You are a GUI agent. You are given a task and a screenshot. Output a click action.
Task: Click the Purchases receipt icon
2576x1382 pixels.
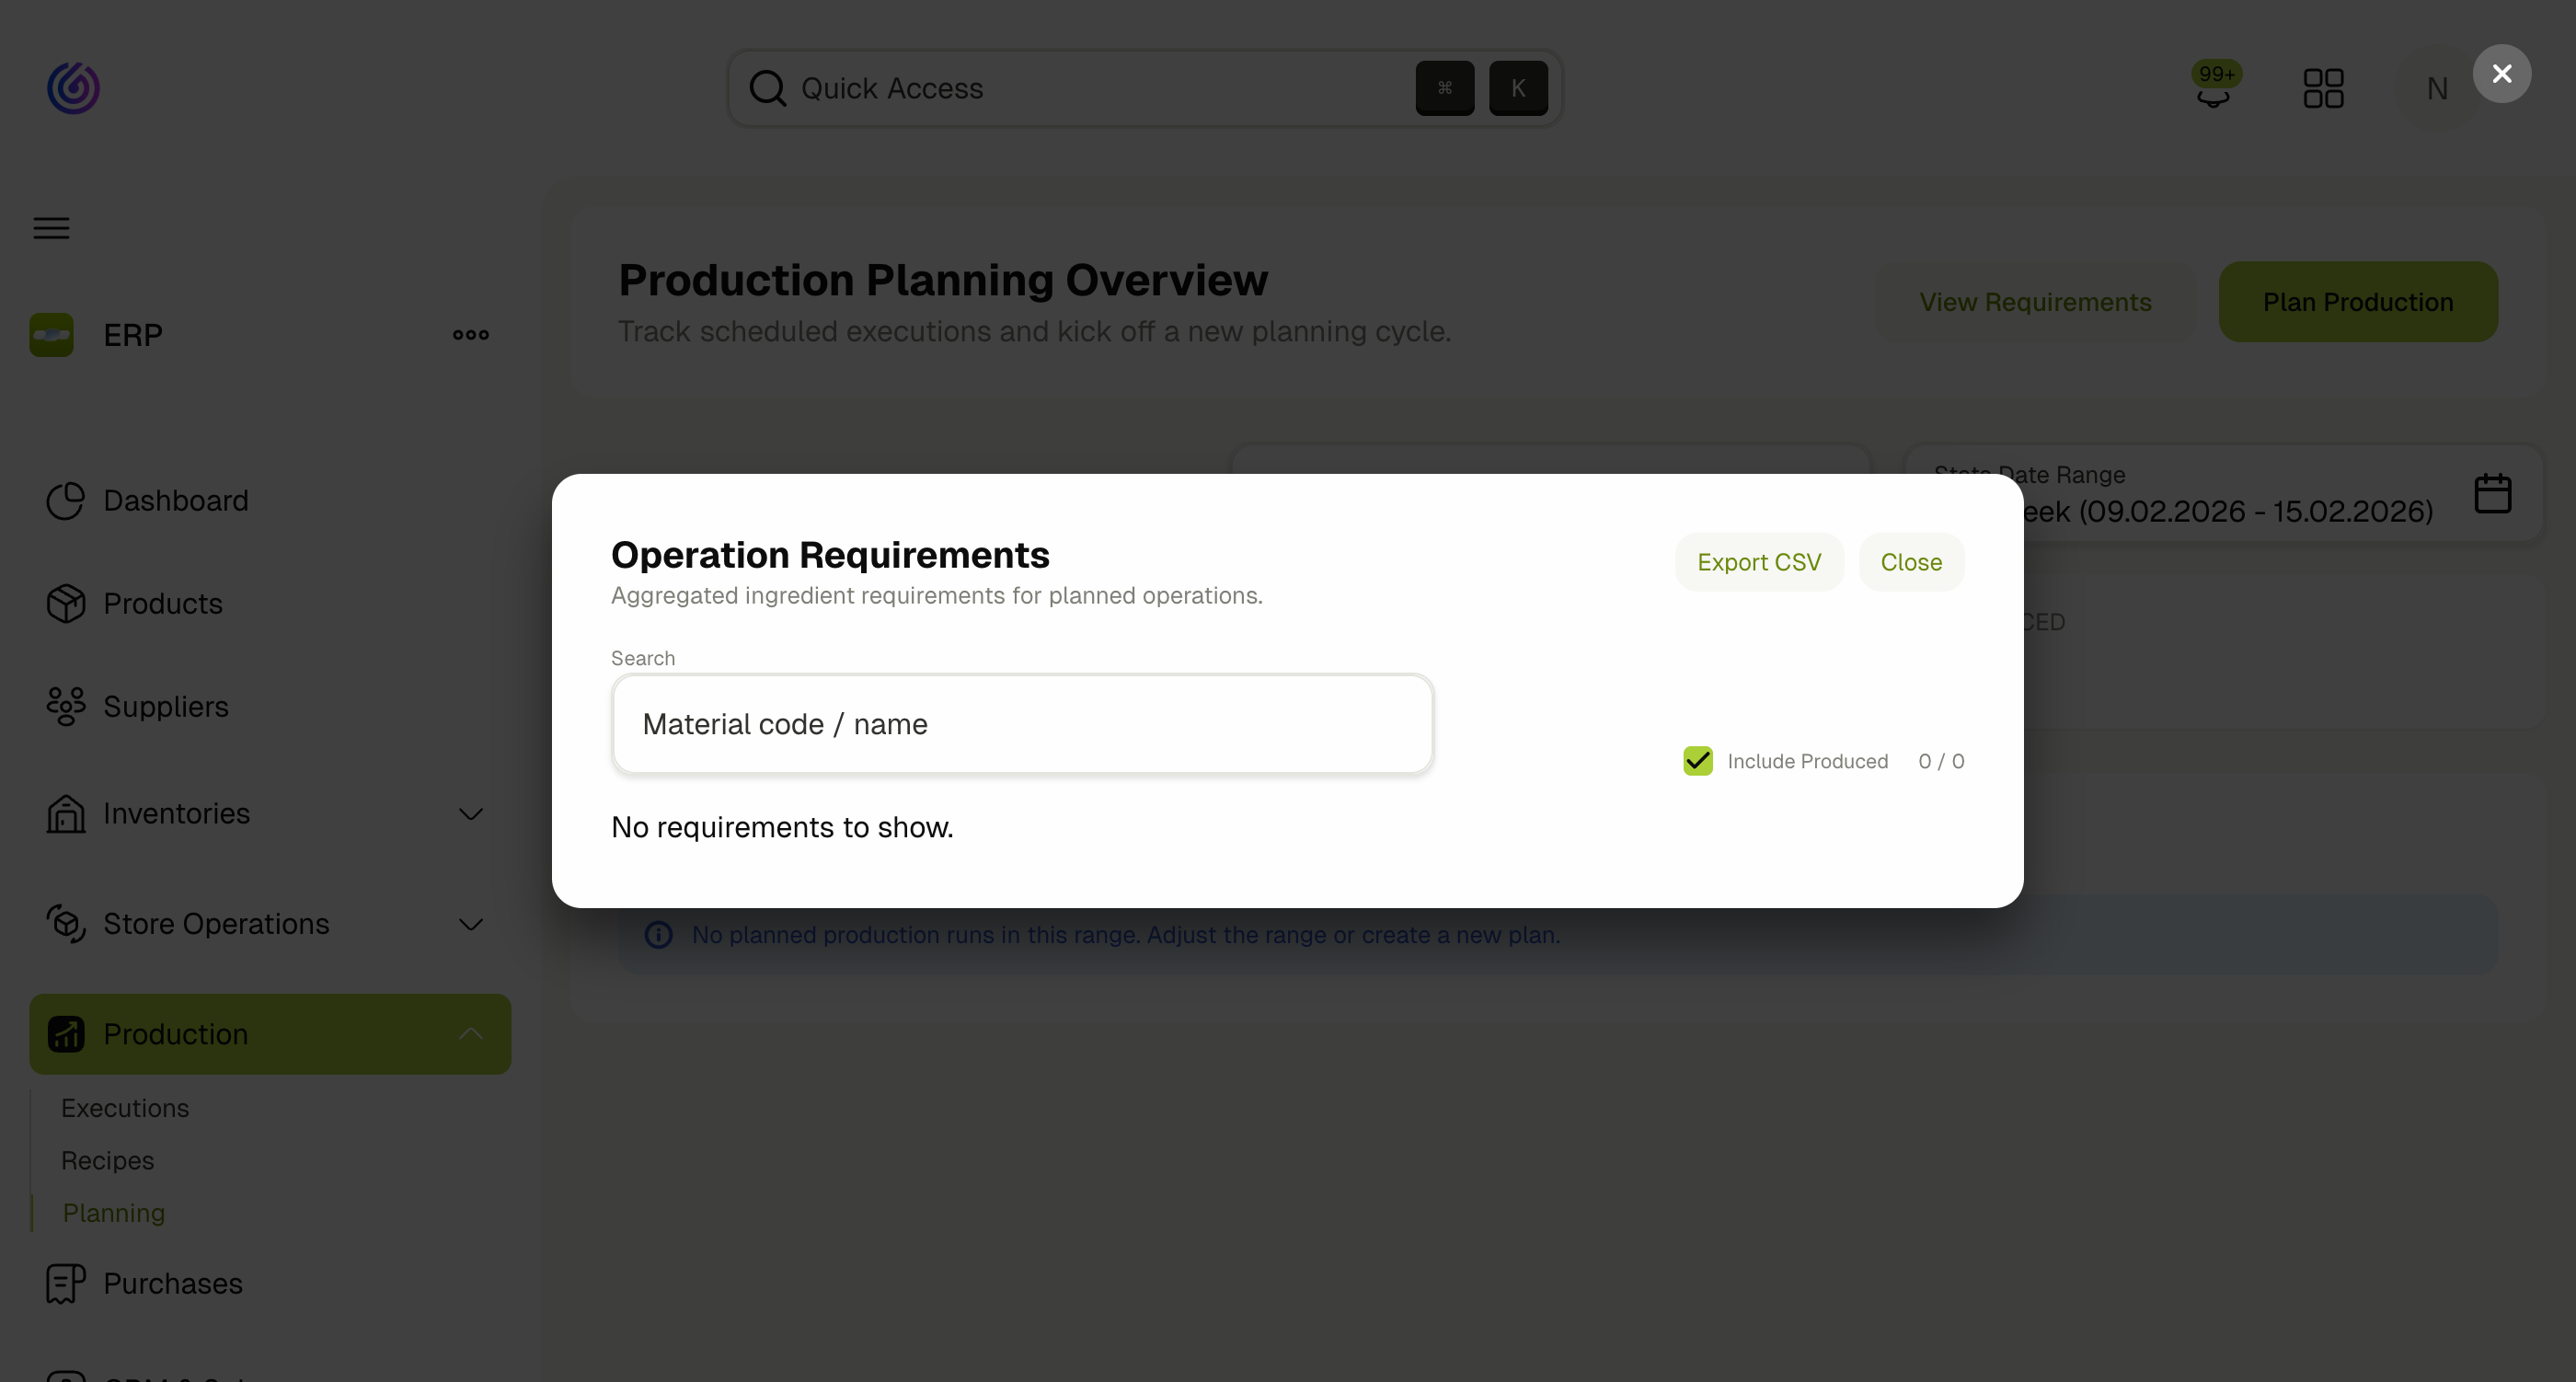64,1283
